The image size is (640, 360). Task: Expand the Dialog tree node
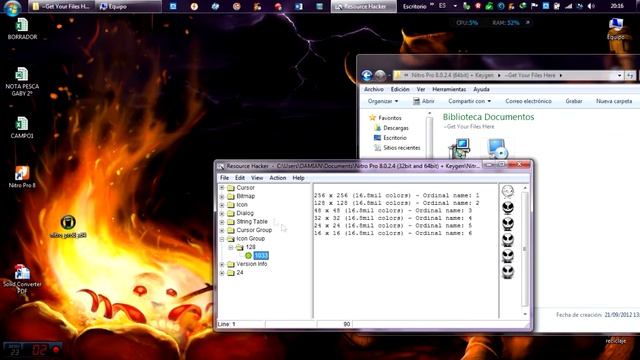[222, 213]
